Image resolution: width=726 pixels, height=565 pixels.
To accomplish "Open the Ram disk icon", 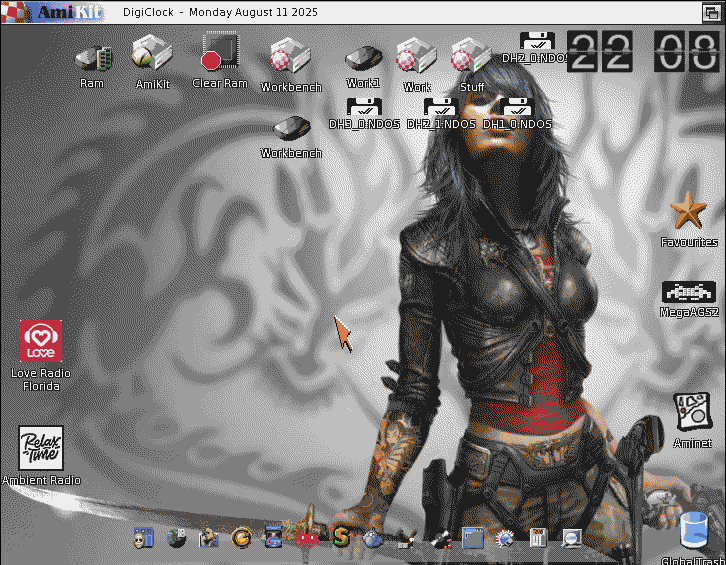I will coord(93,59).
